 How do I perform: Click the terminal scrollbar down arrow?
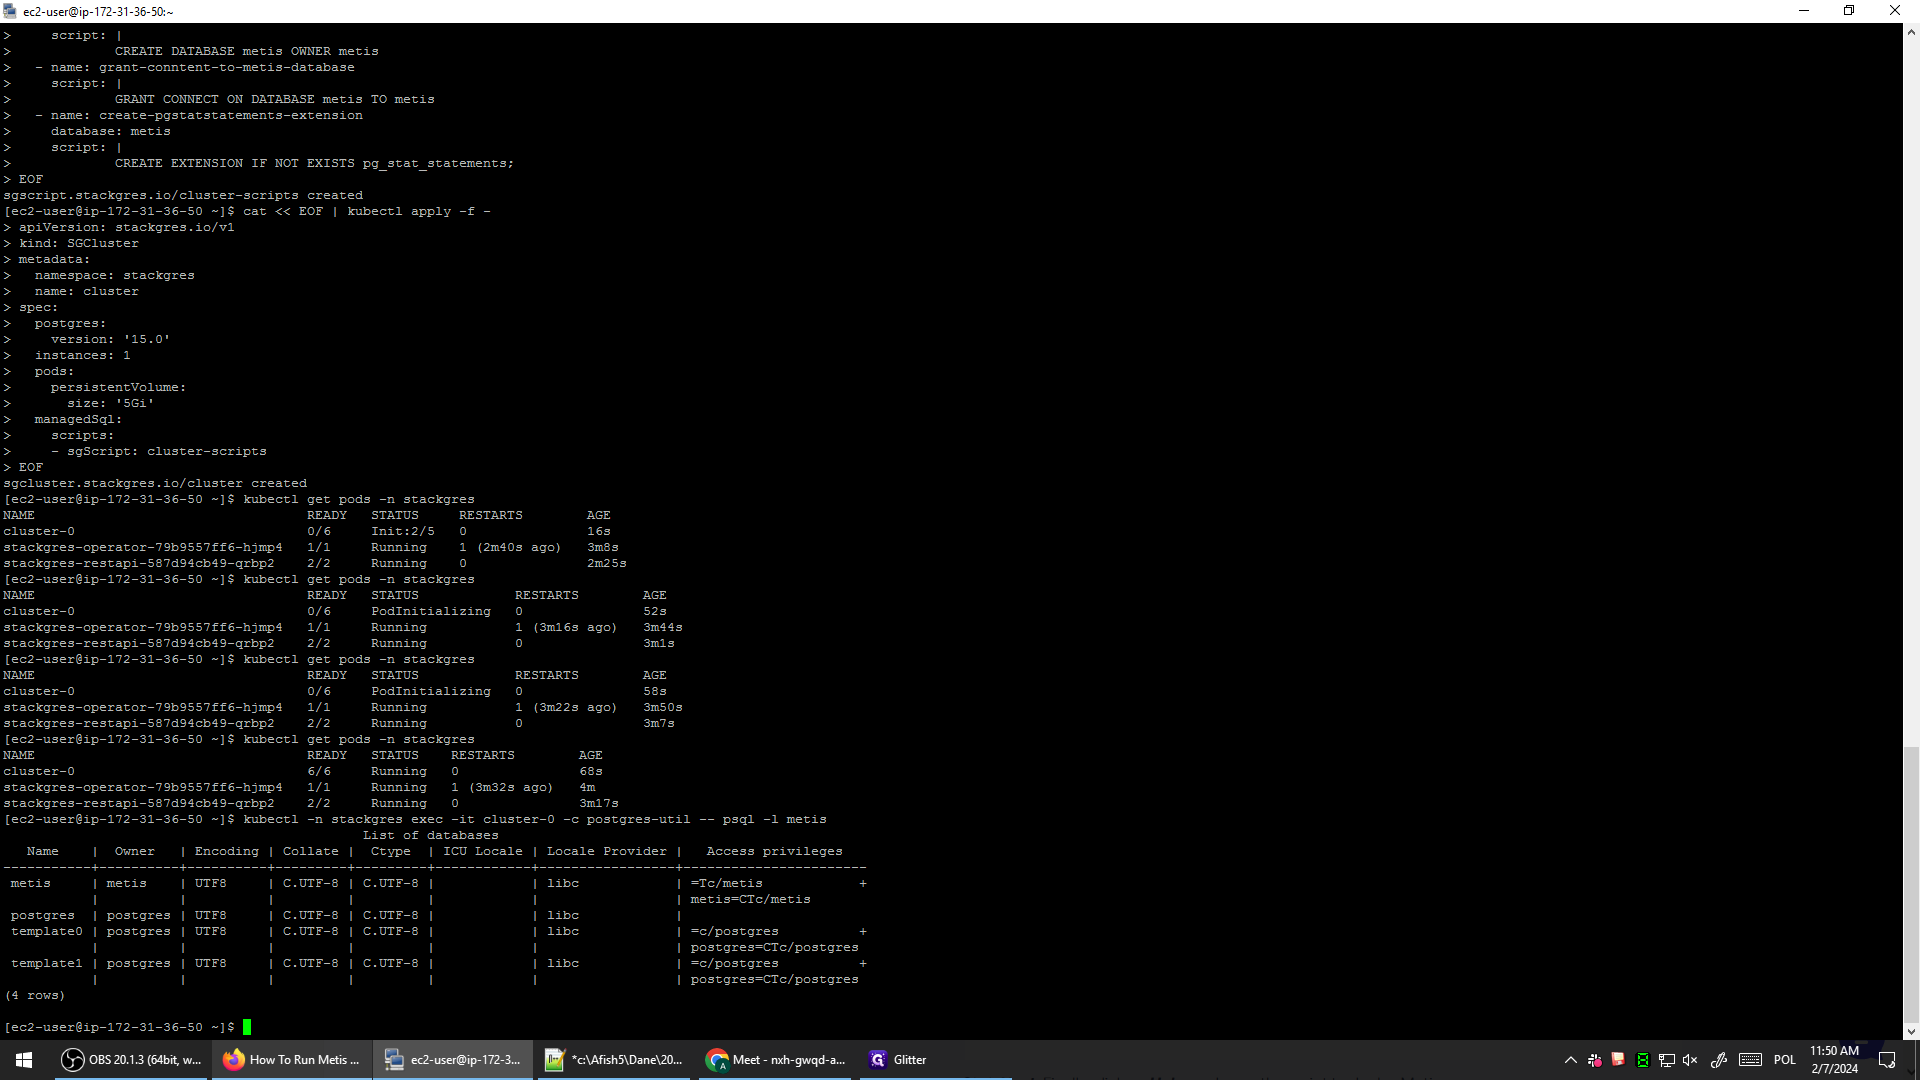(x=1911, y=1031)
